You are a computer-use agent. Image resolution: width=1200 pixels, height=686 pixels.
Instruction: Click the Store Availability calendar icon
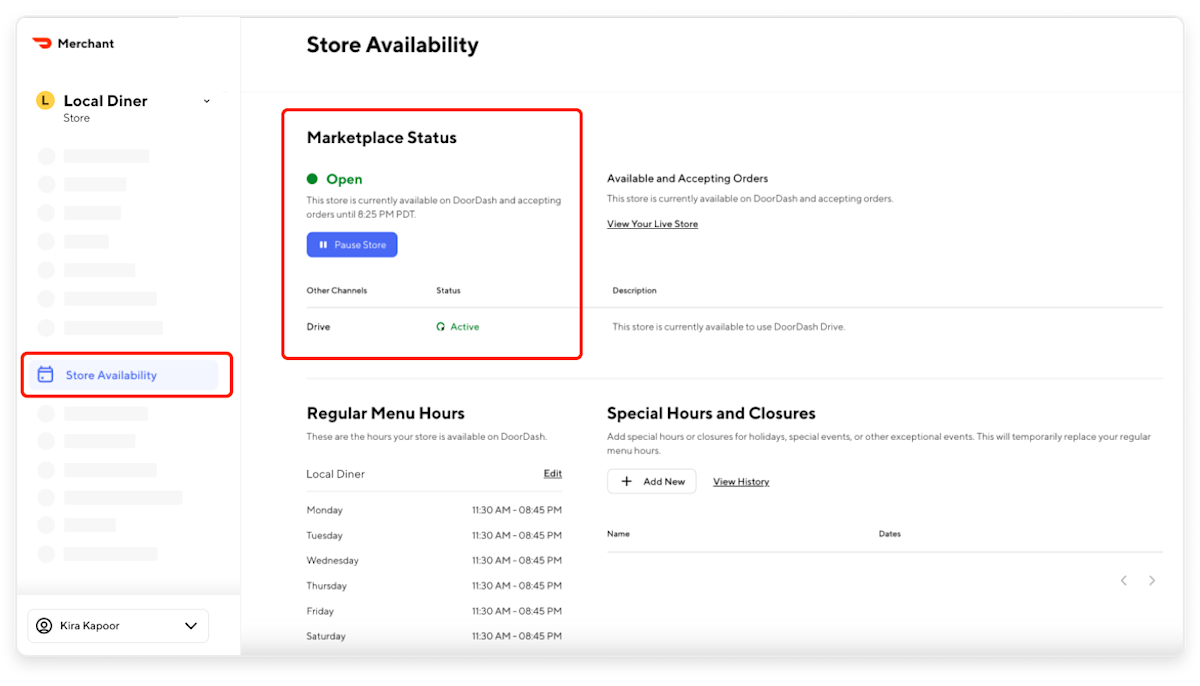(45, 375)
